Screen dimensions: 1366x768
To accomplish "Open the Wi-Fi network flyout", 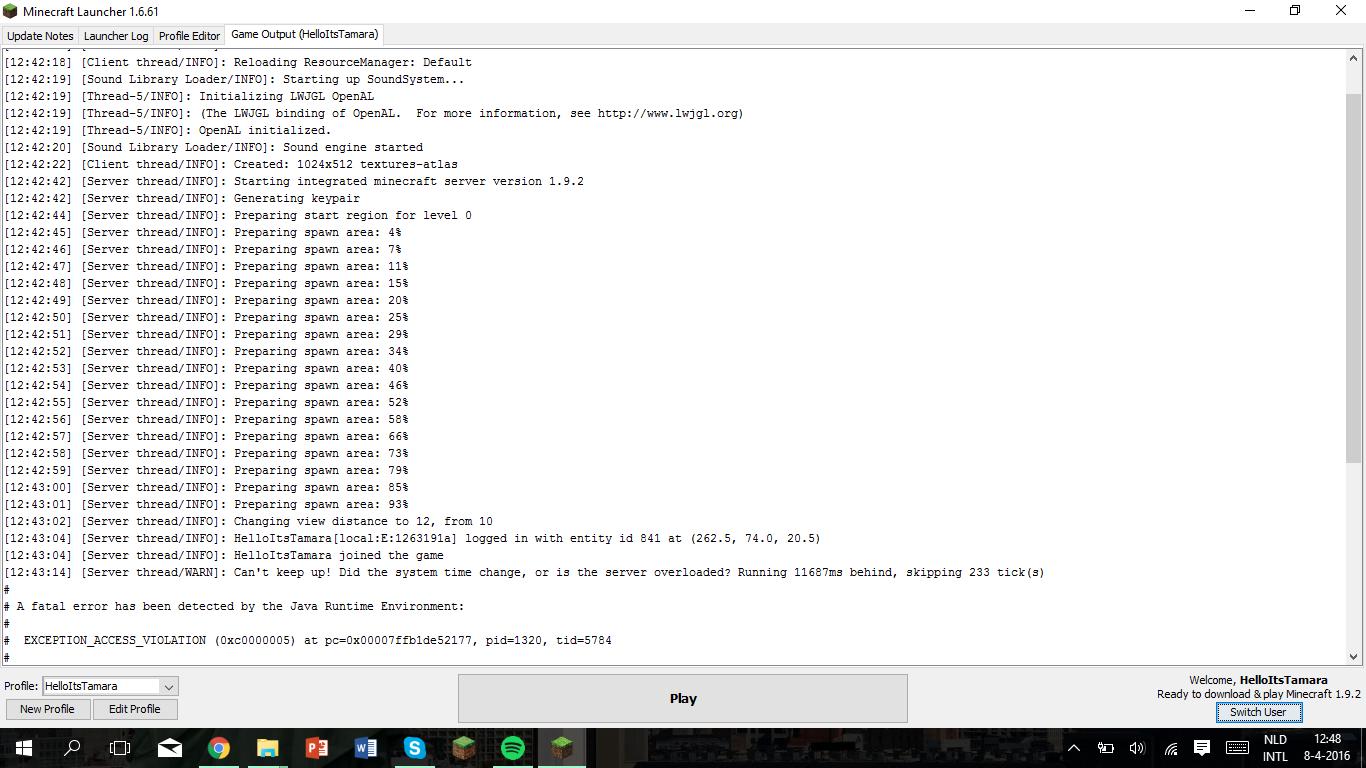I will 1170,747.
